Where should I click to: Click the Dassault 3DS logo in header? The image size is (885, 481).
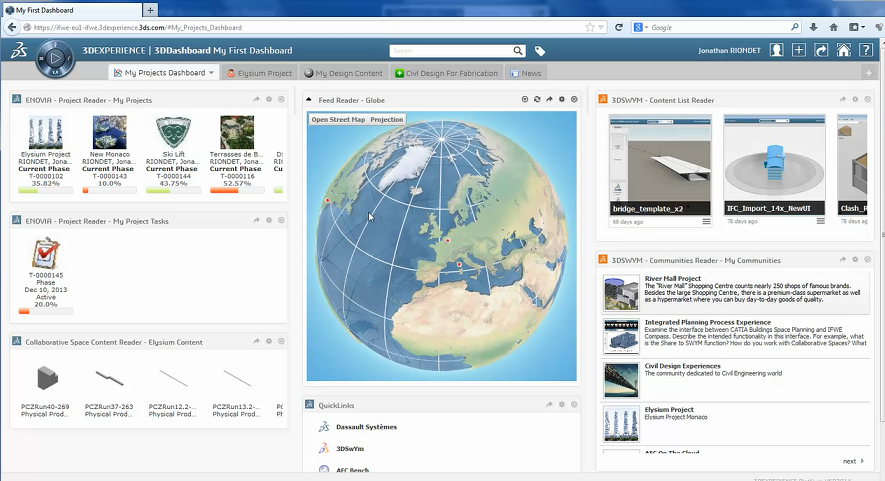(x=19, y=50)
